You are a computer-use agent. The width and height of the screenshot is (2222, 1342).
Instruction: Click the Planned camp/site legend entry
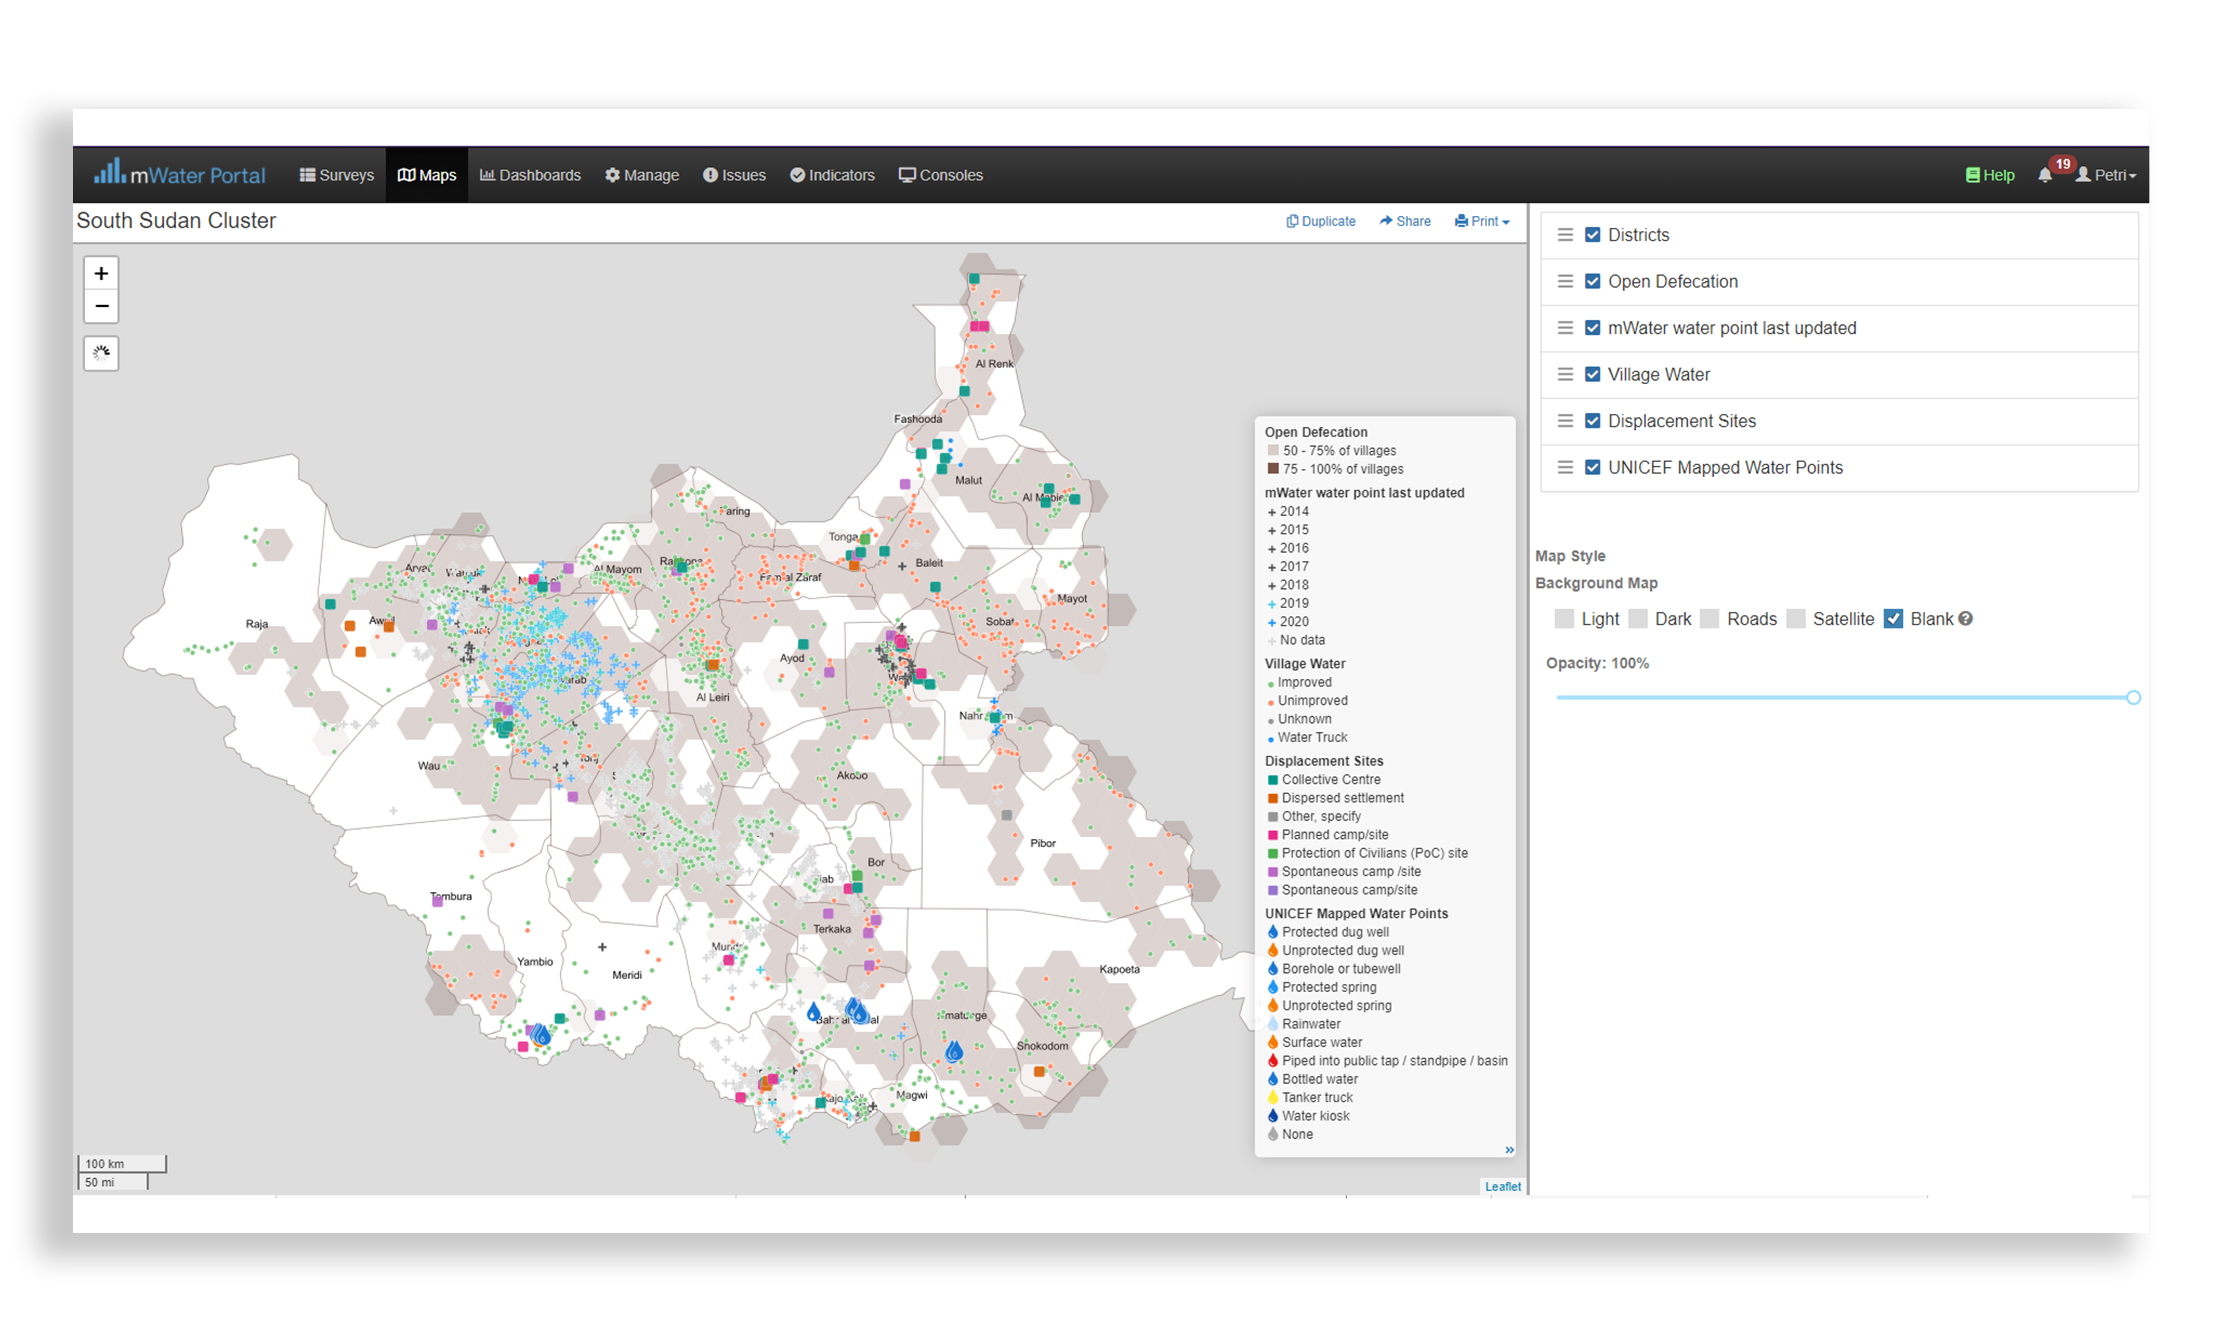[x=1328, y=835]
